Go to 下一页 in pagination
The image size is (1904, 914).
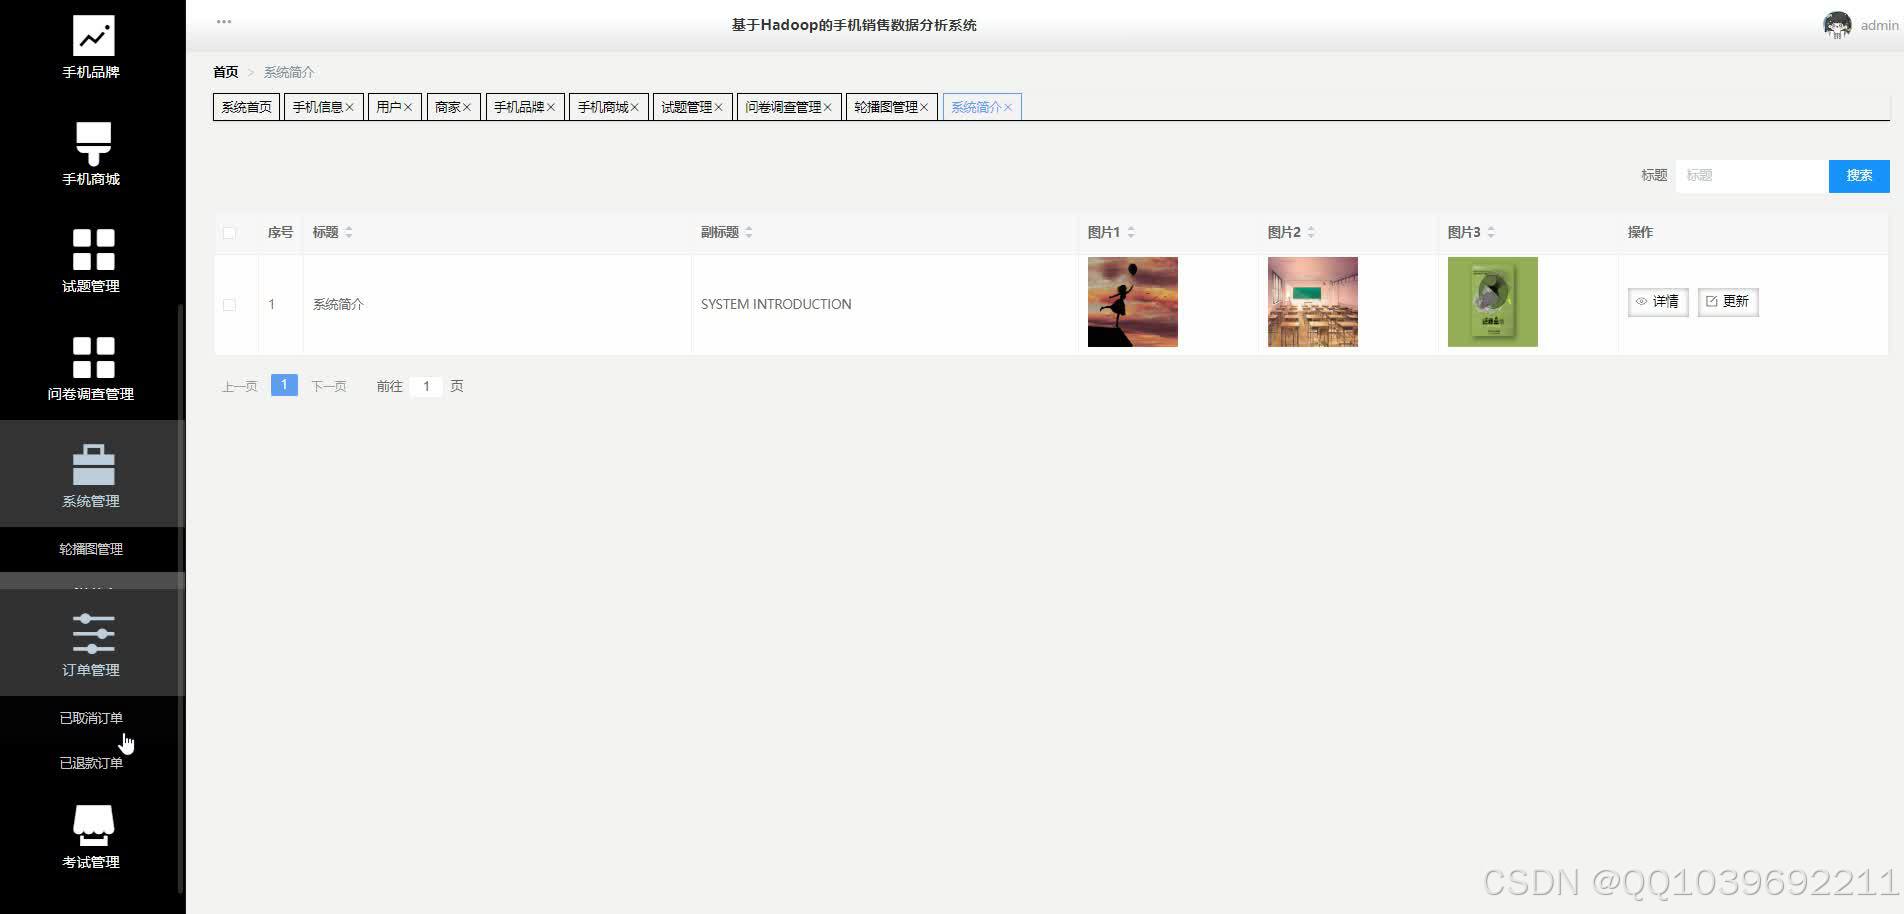coord(328,386)
